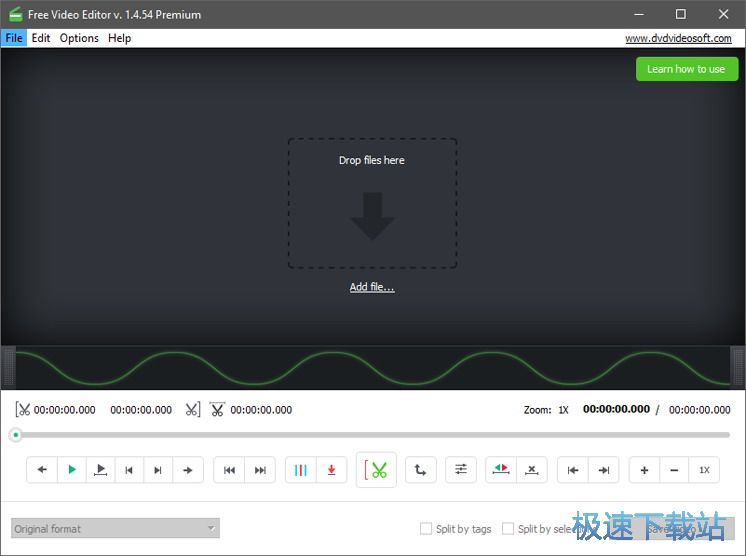746x556 pixels.
Task: Click the total duration after the slash
Action: pos(699,410)
